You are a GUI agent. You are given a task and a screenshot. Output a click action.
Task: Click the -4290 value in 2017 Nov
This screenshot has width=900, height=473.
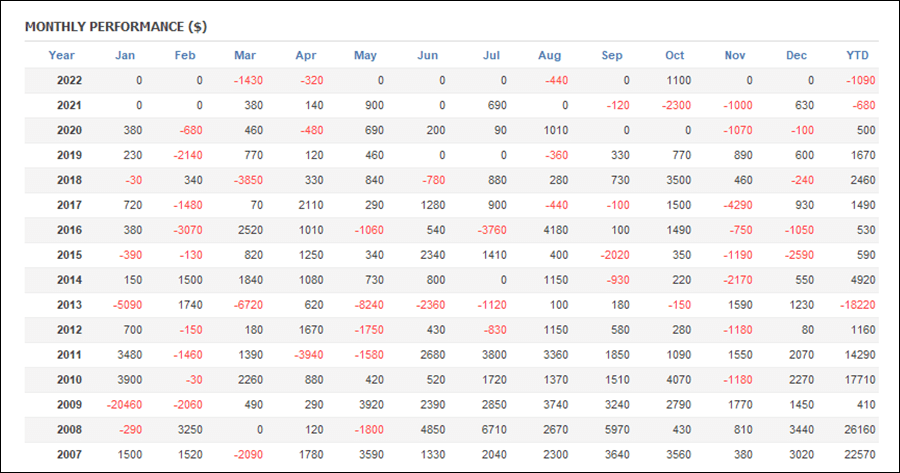tap(738, 205)
